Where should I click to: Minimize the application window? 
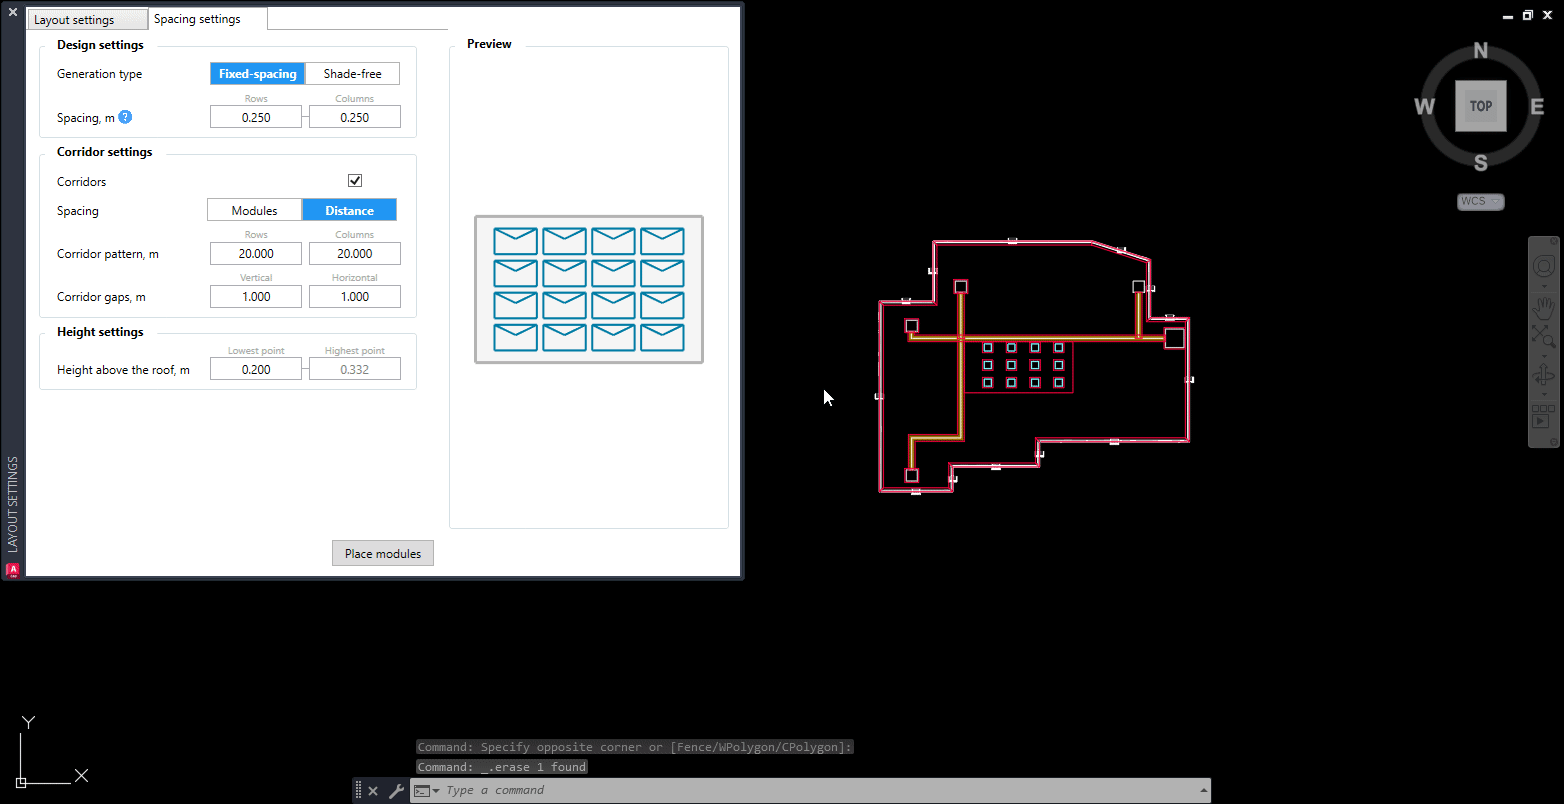pyautogui.click(x=1510, y=15)
